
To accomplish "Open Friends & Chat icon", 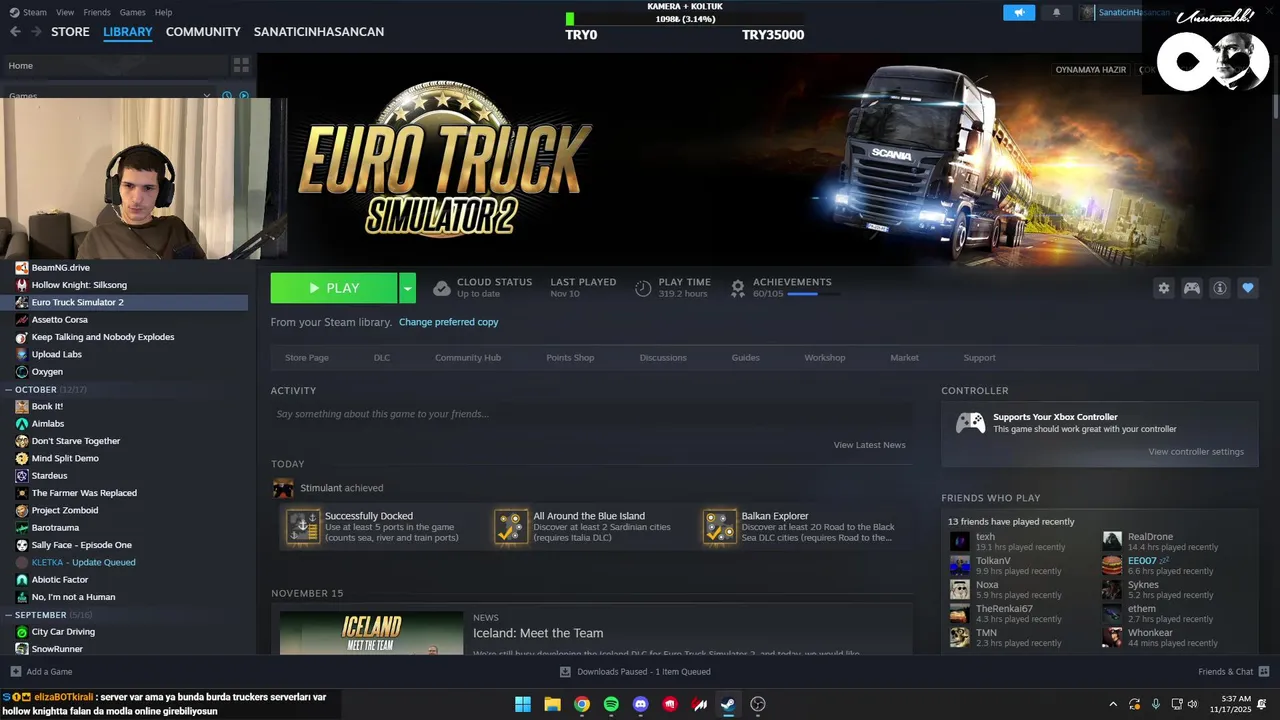I will pyautogui.click(x=1264, y=672).
